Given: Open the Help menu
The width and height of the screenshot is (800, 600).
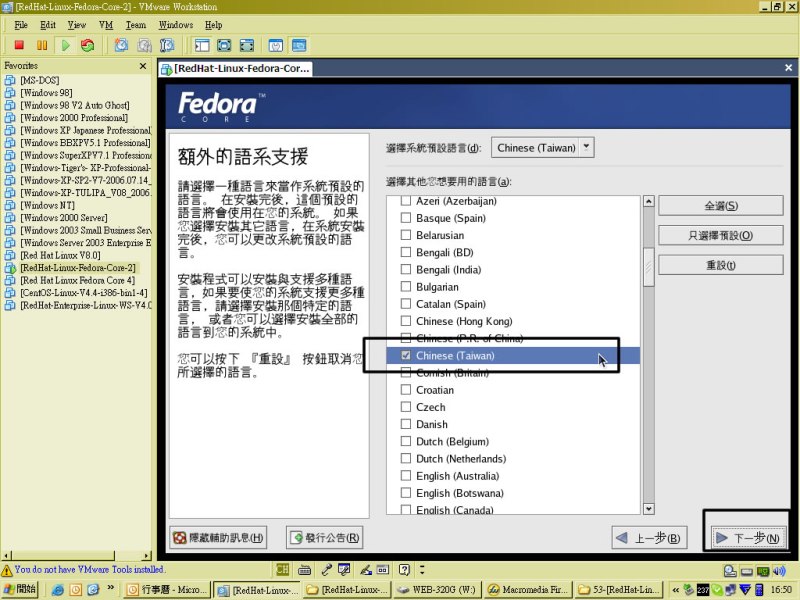Looking at the screenshot, I should 214,25.
